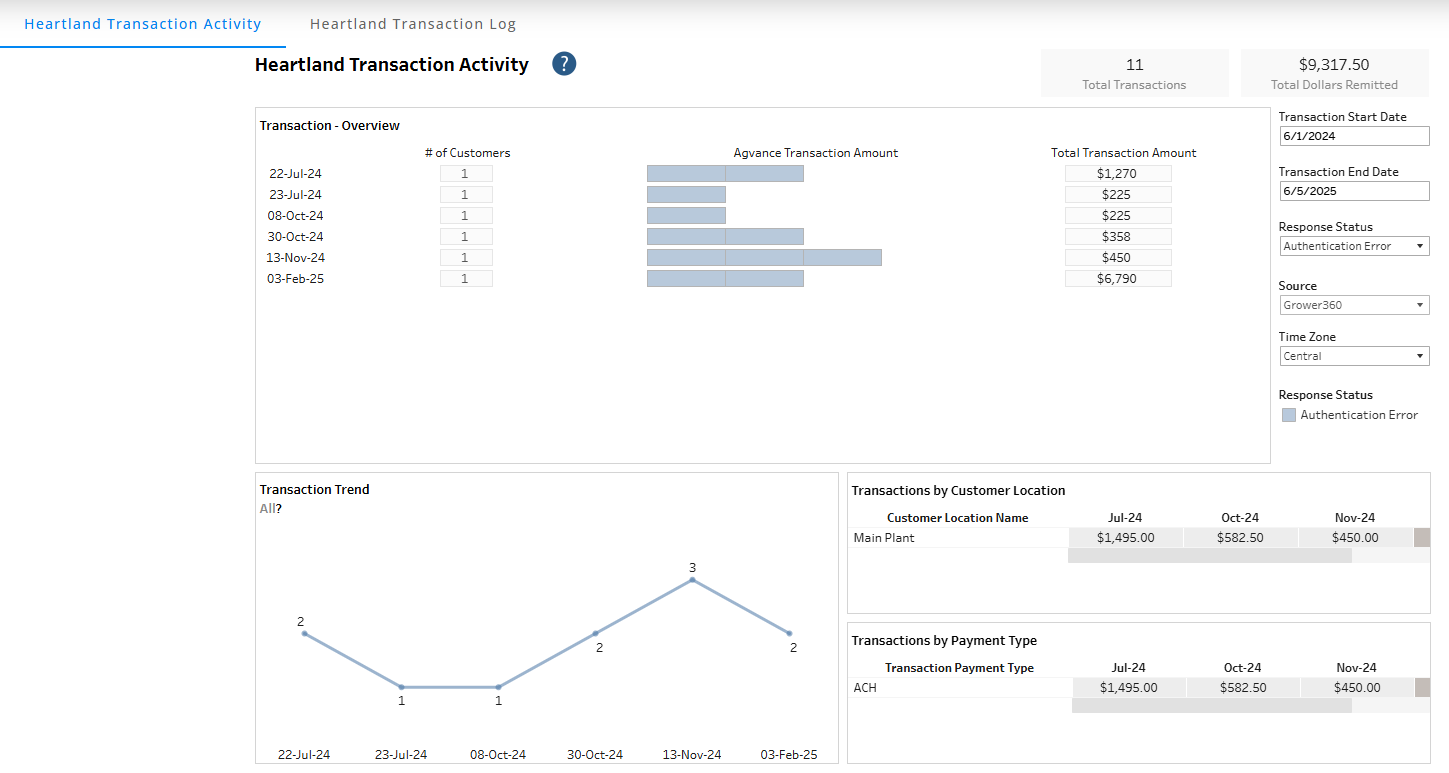Click the ACH payment type row label
This screenshot has width=1449, height=773.
point(865,688)
